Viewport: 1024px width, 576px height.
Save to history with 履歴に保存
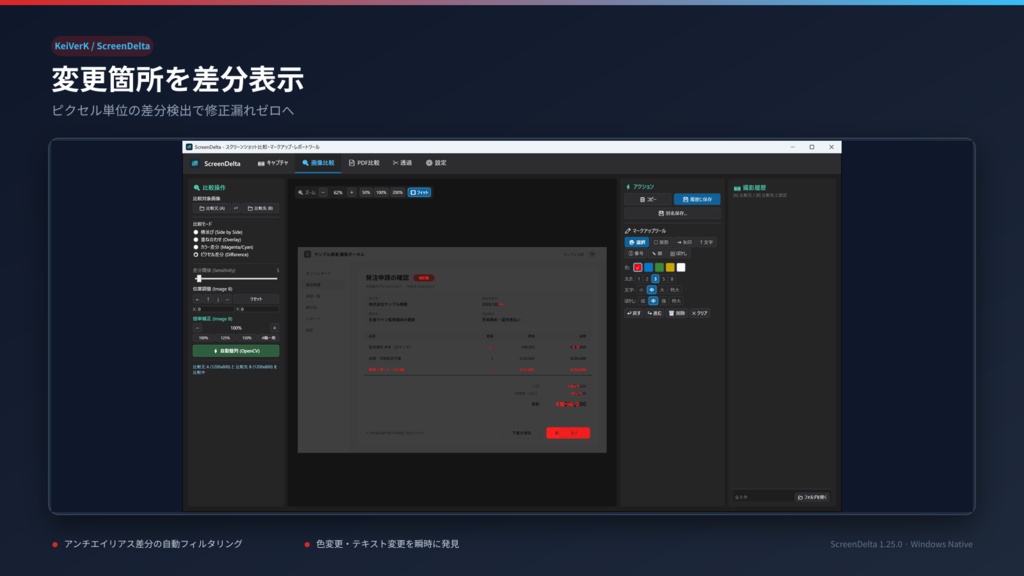tap(697, 199)
